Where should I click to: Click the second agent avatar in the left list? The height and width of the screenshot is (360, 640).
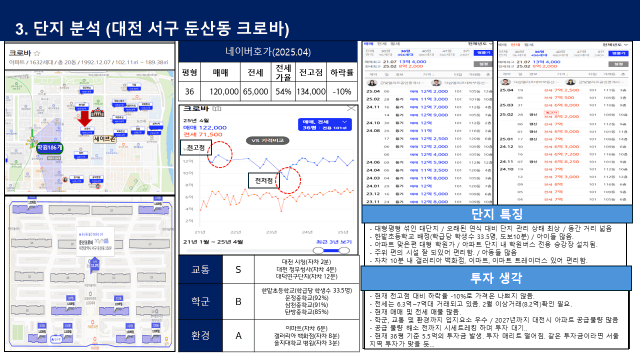(x=436, y=83)
